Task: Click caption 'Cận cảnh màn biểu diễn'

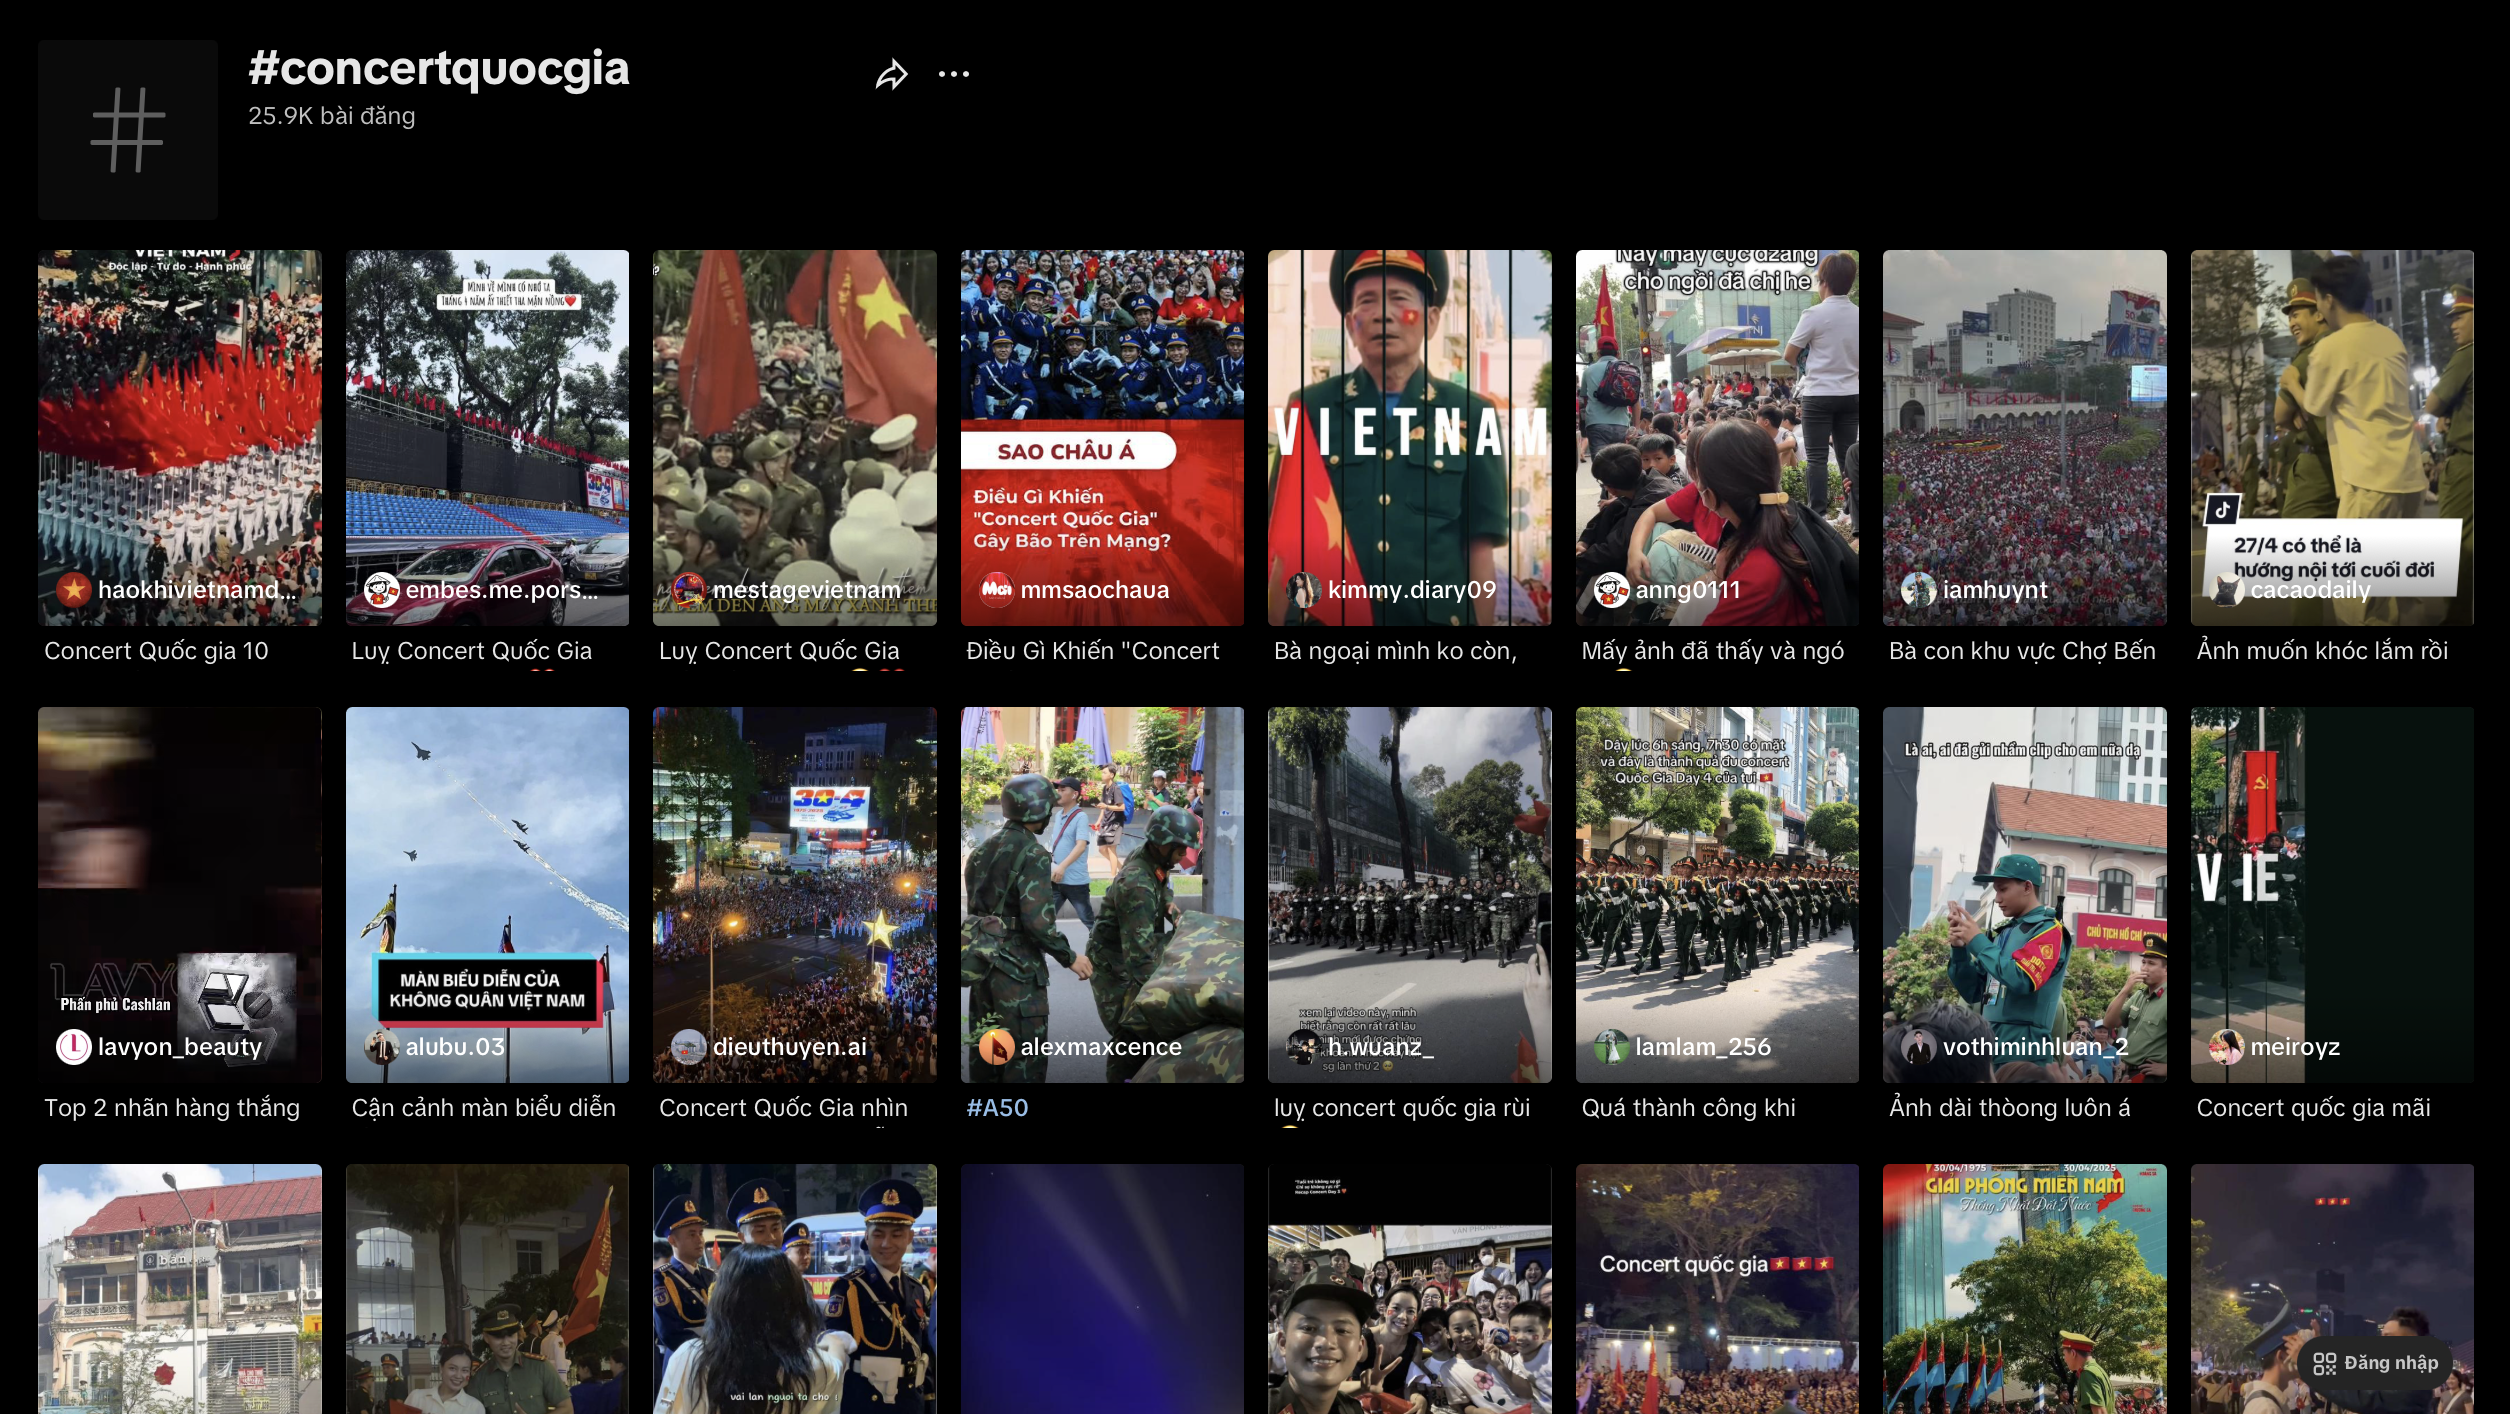Action: tap(483, 1108)
